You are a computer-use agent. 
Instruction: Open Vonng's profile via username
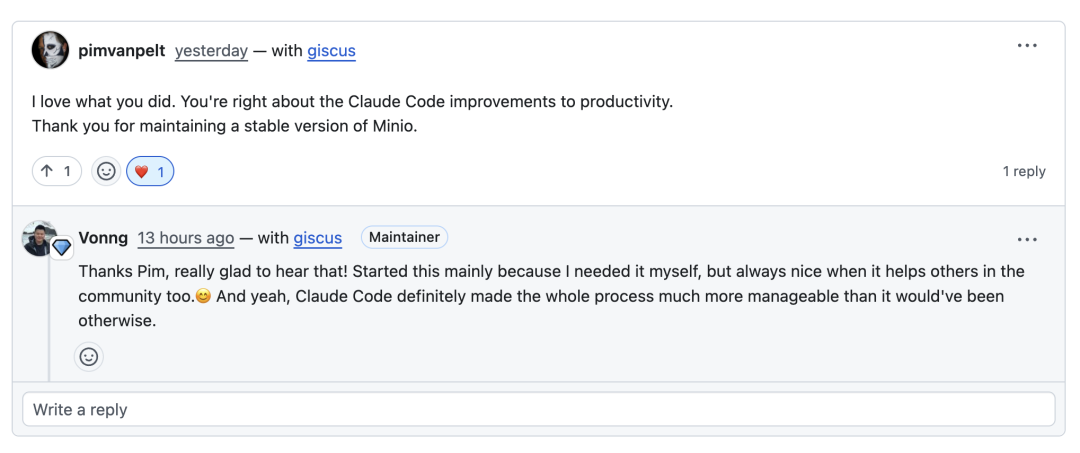tap(103, 238)
